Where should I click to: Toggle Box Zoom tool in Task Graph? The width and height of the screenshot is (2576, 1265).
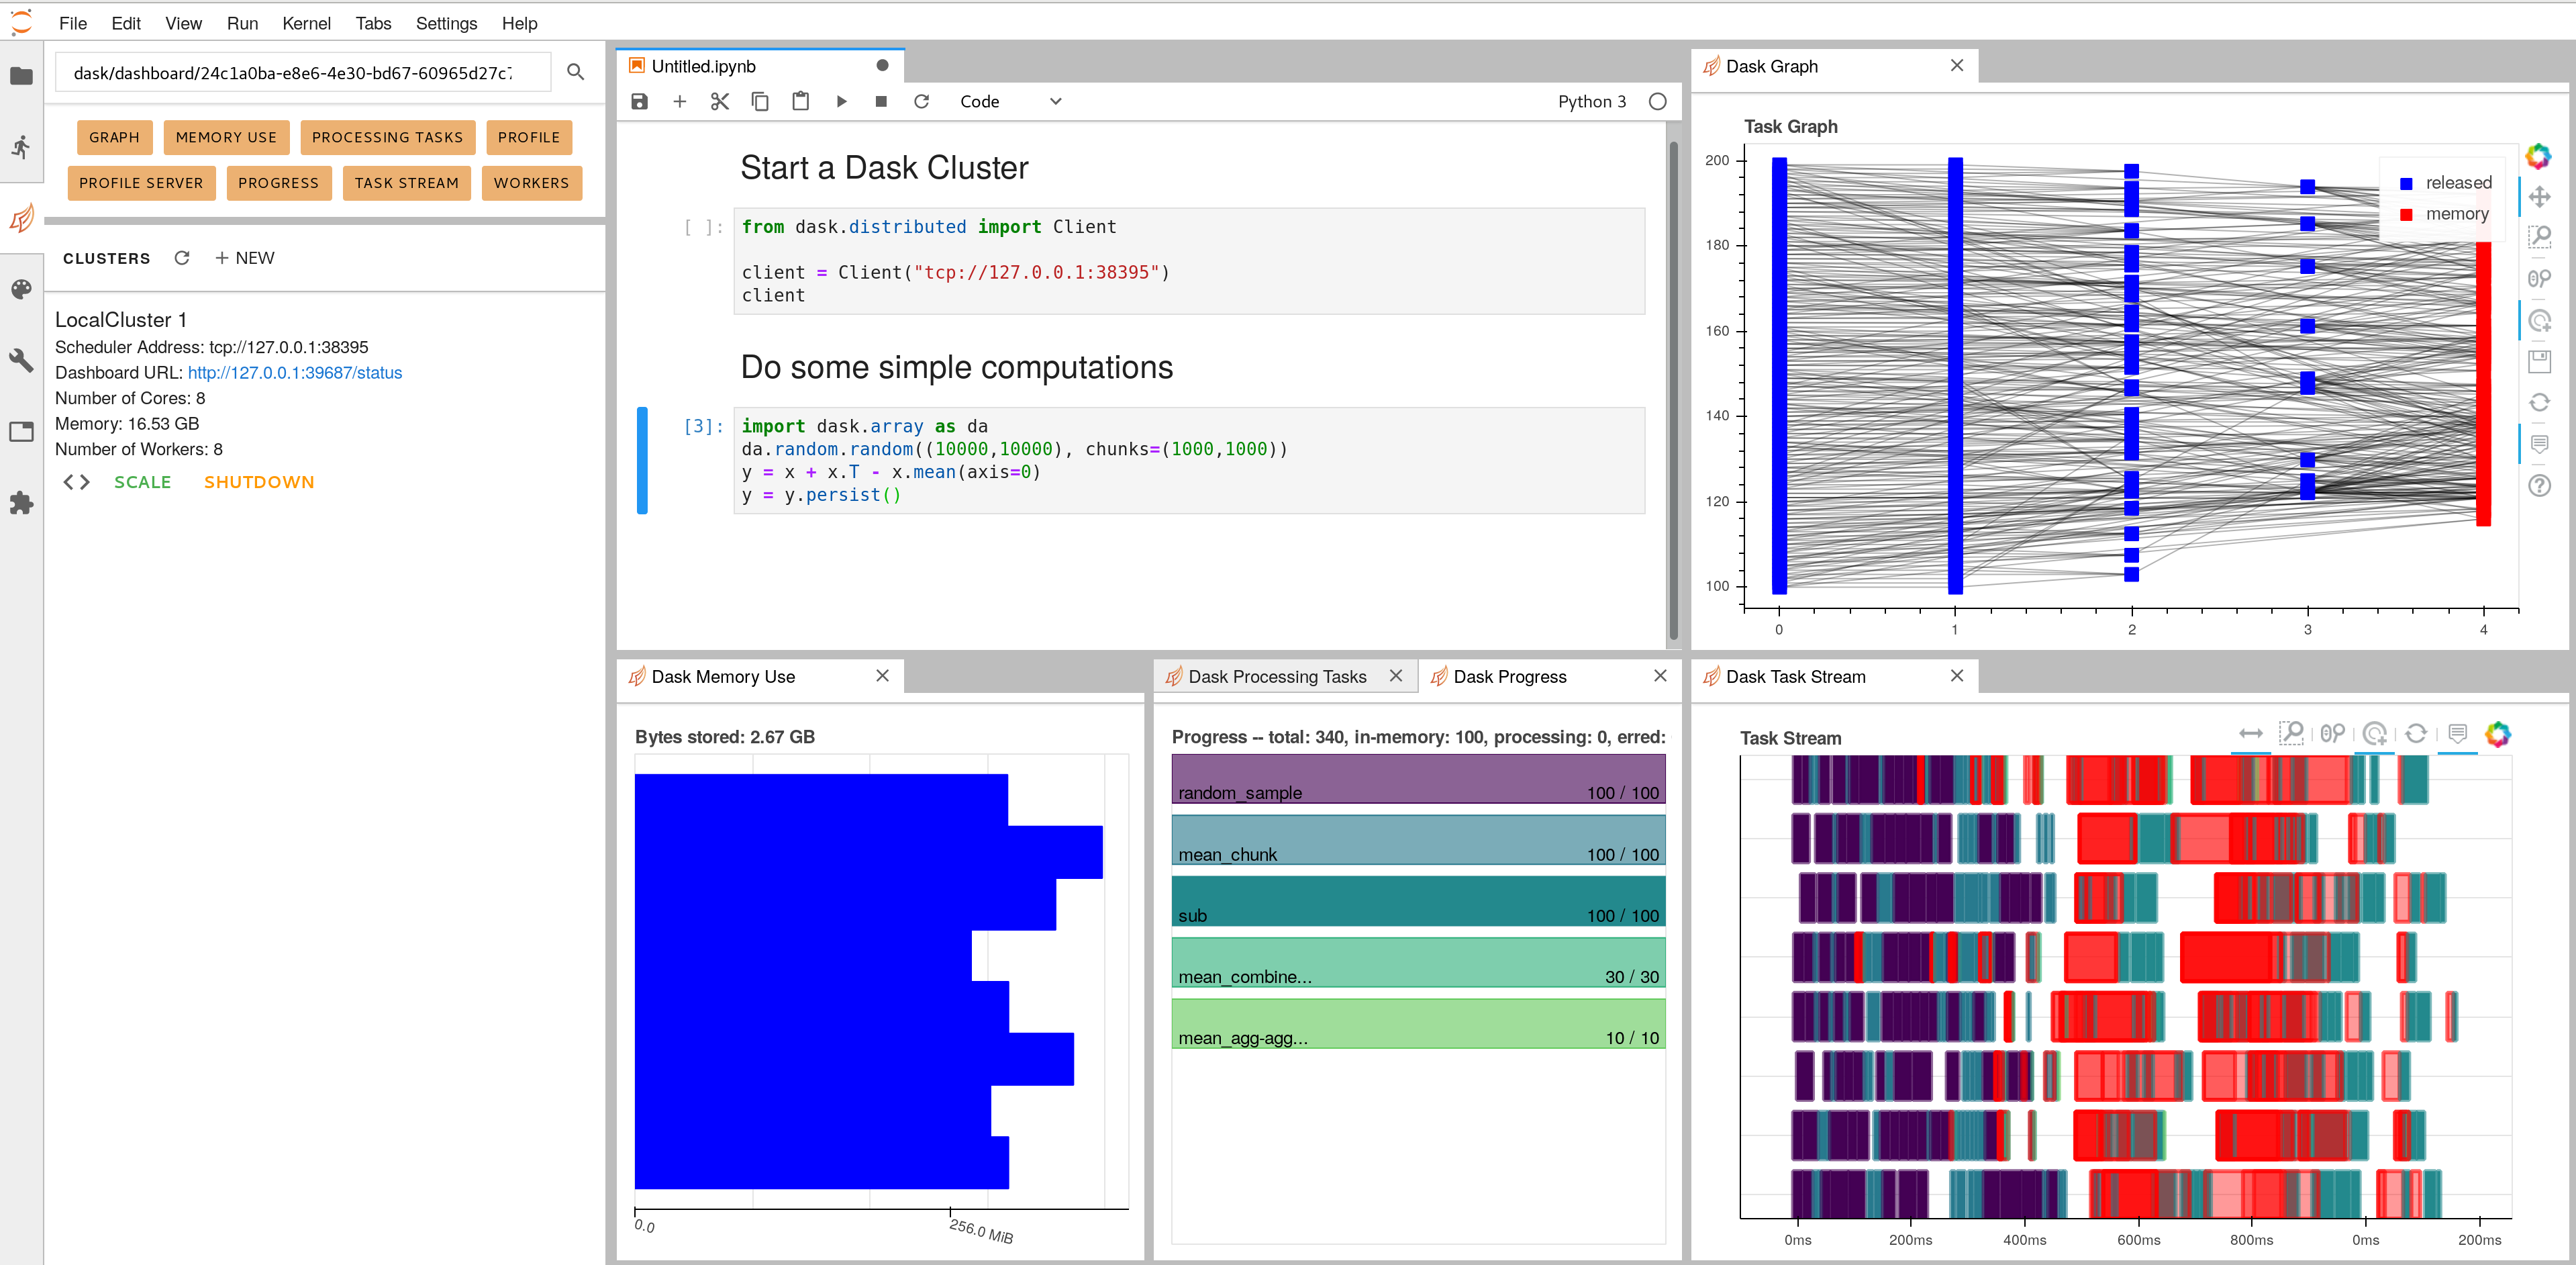click(2539, 237)
